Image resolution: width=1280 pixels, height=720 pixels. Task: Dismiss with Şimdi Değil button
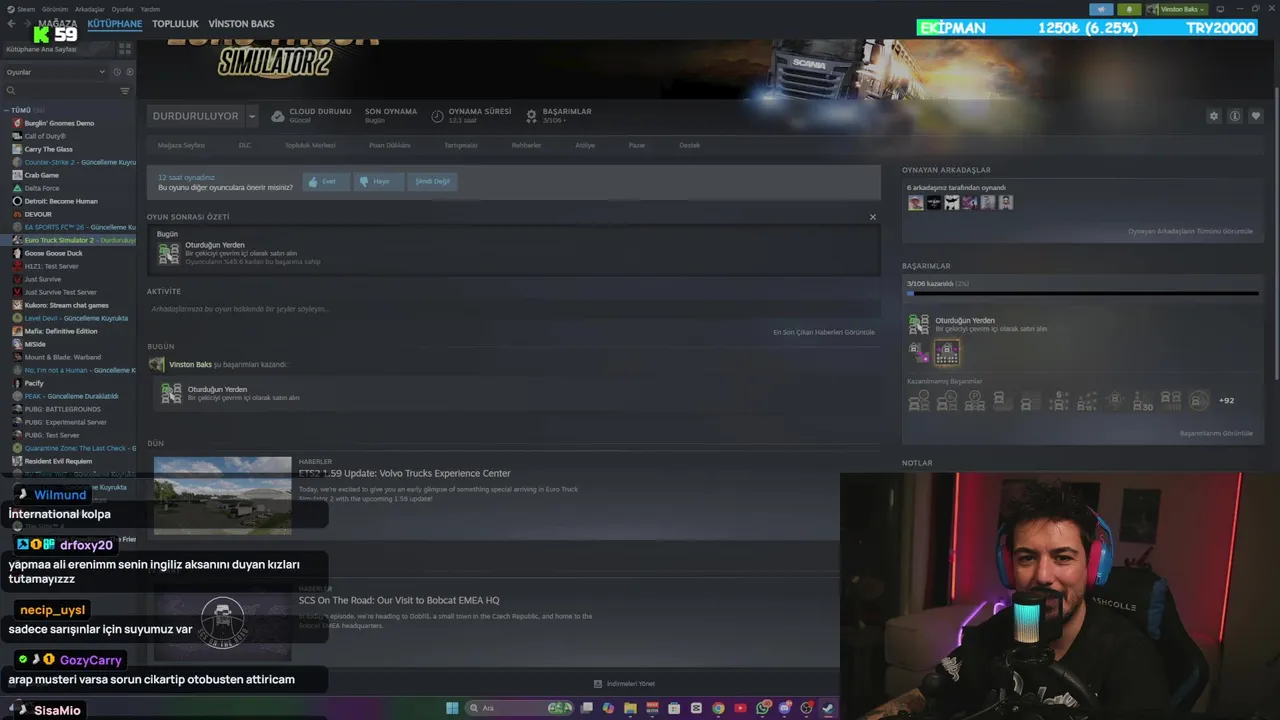click(432, 182)
